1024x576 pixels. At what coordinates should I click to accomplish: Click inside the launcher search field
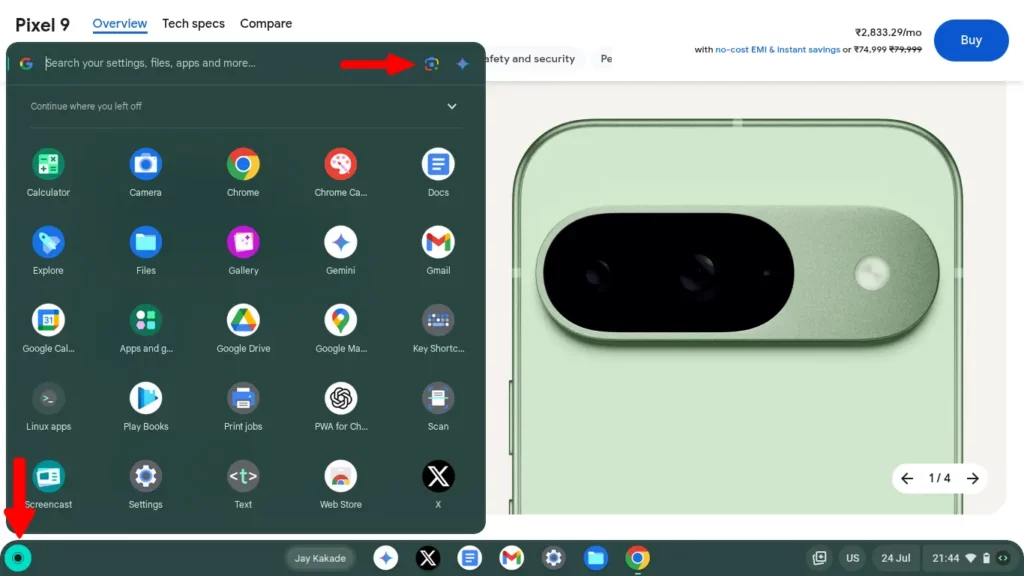click(200, 63)
